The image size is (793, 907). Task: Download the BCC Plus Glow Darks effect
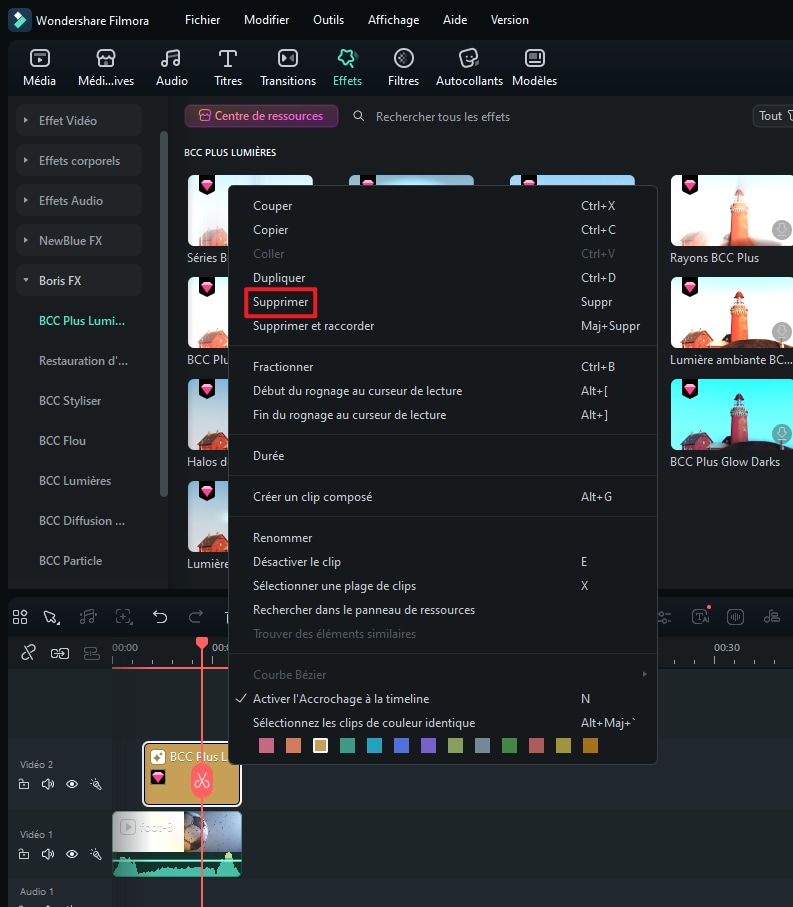[x=781, y=433]
